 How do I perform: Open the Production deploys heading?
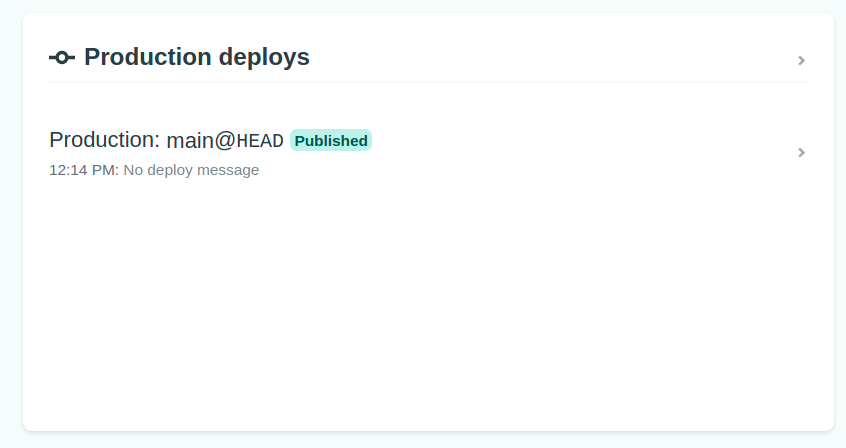coord(196,58)
